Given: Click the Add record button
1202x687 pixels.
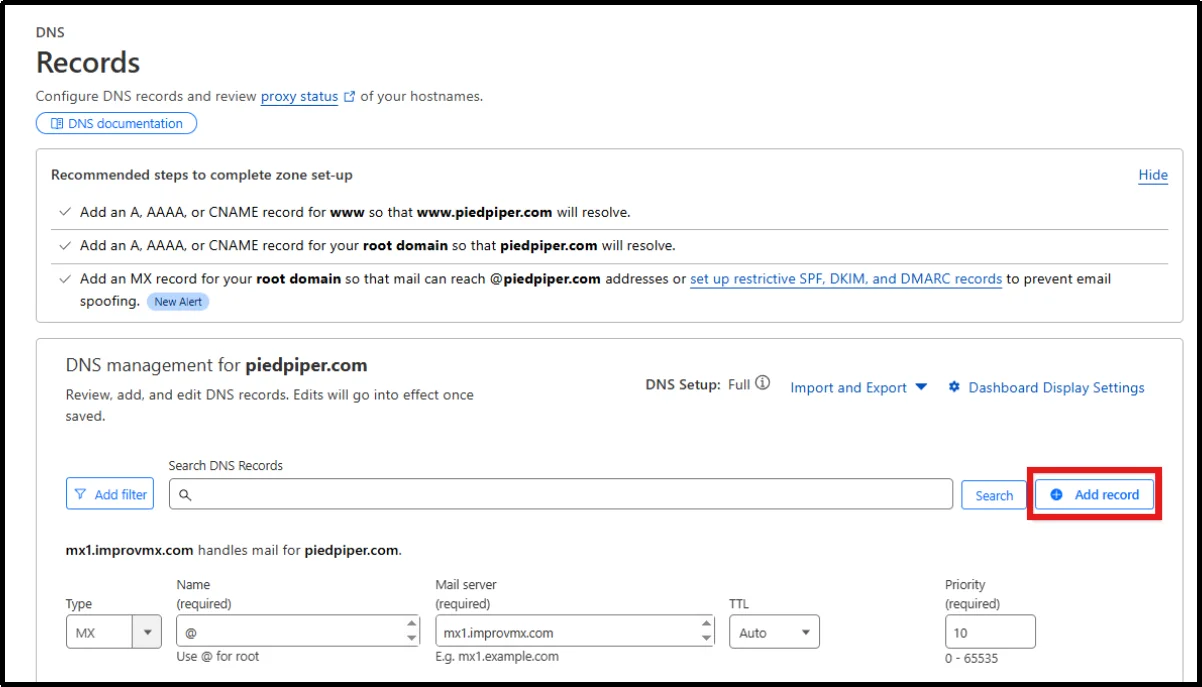Looking at the screenshot, I should [1094, 494].
